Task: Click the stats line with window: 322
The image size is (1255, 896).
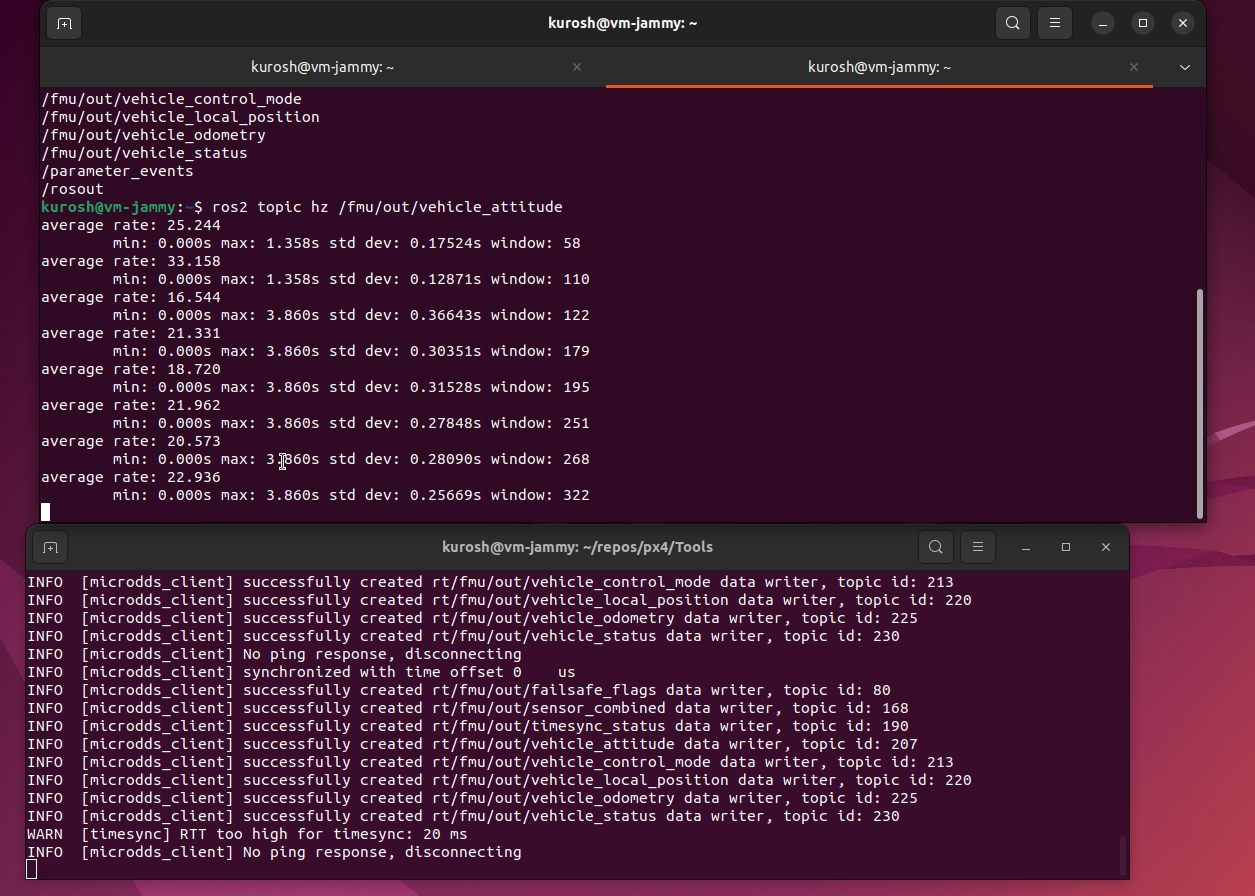Action: [351, 495]
